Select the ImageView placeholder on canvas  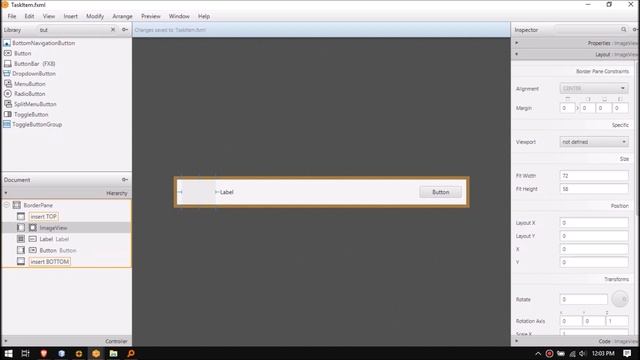pos(198,192)
